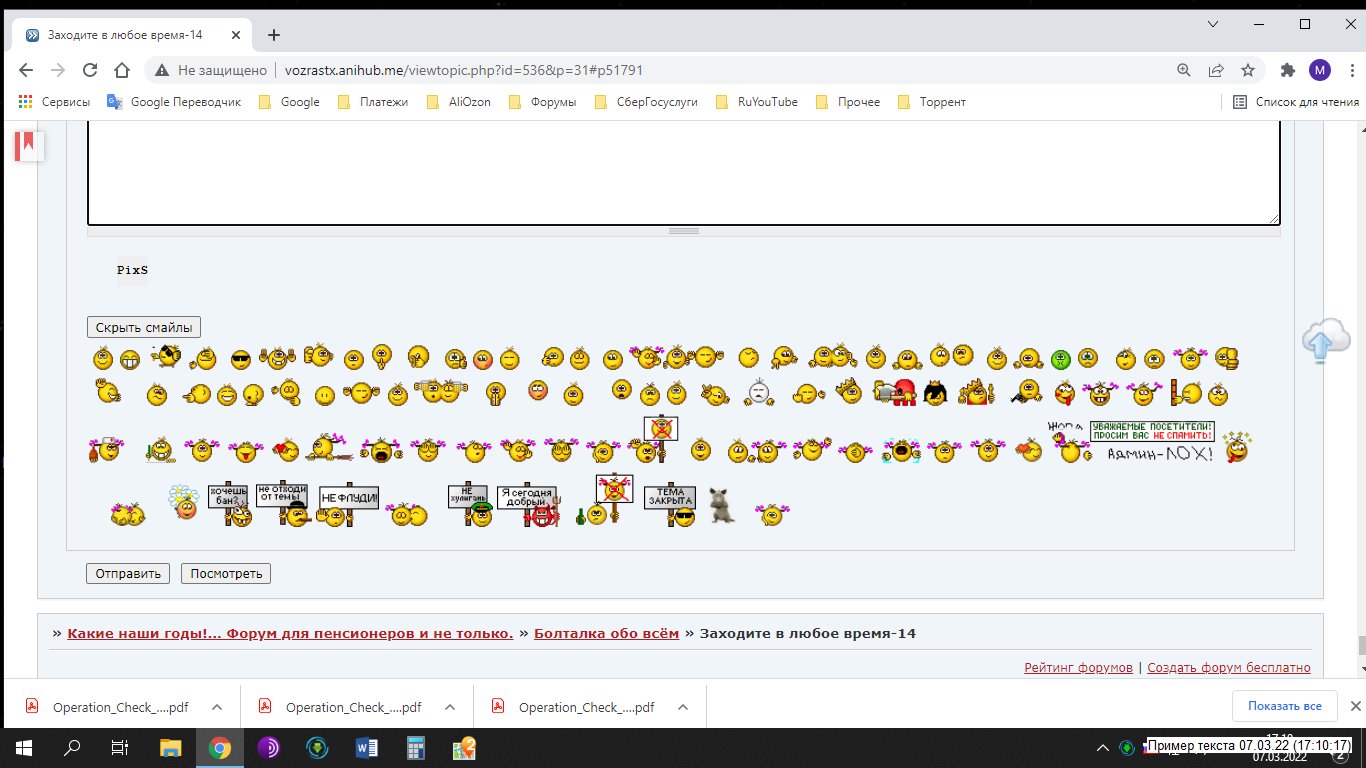Image resolution: width=1366 pixels, height=768 pixels.
Task: Bookmark this page with star icon
Action: pyautogui.click(x=1248, y=70)
